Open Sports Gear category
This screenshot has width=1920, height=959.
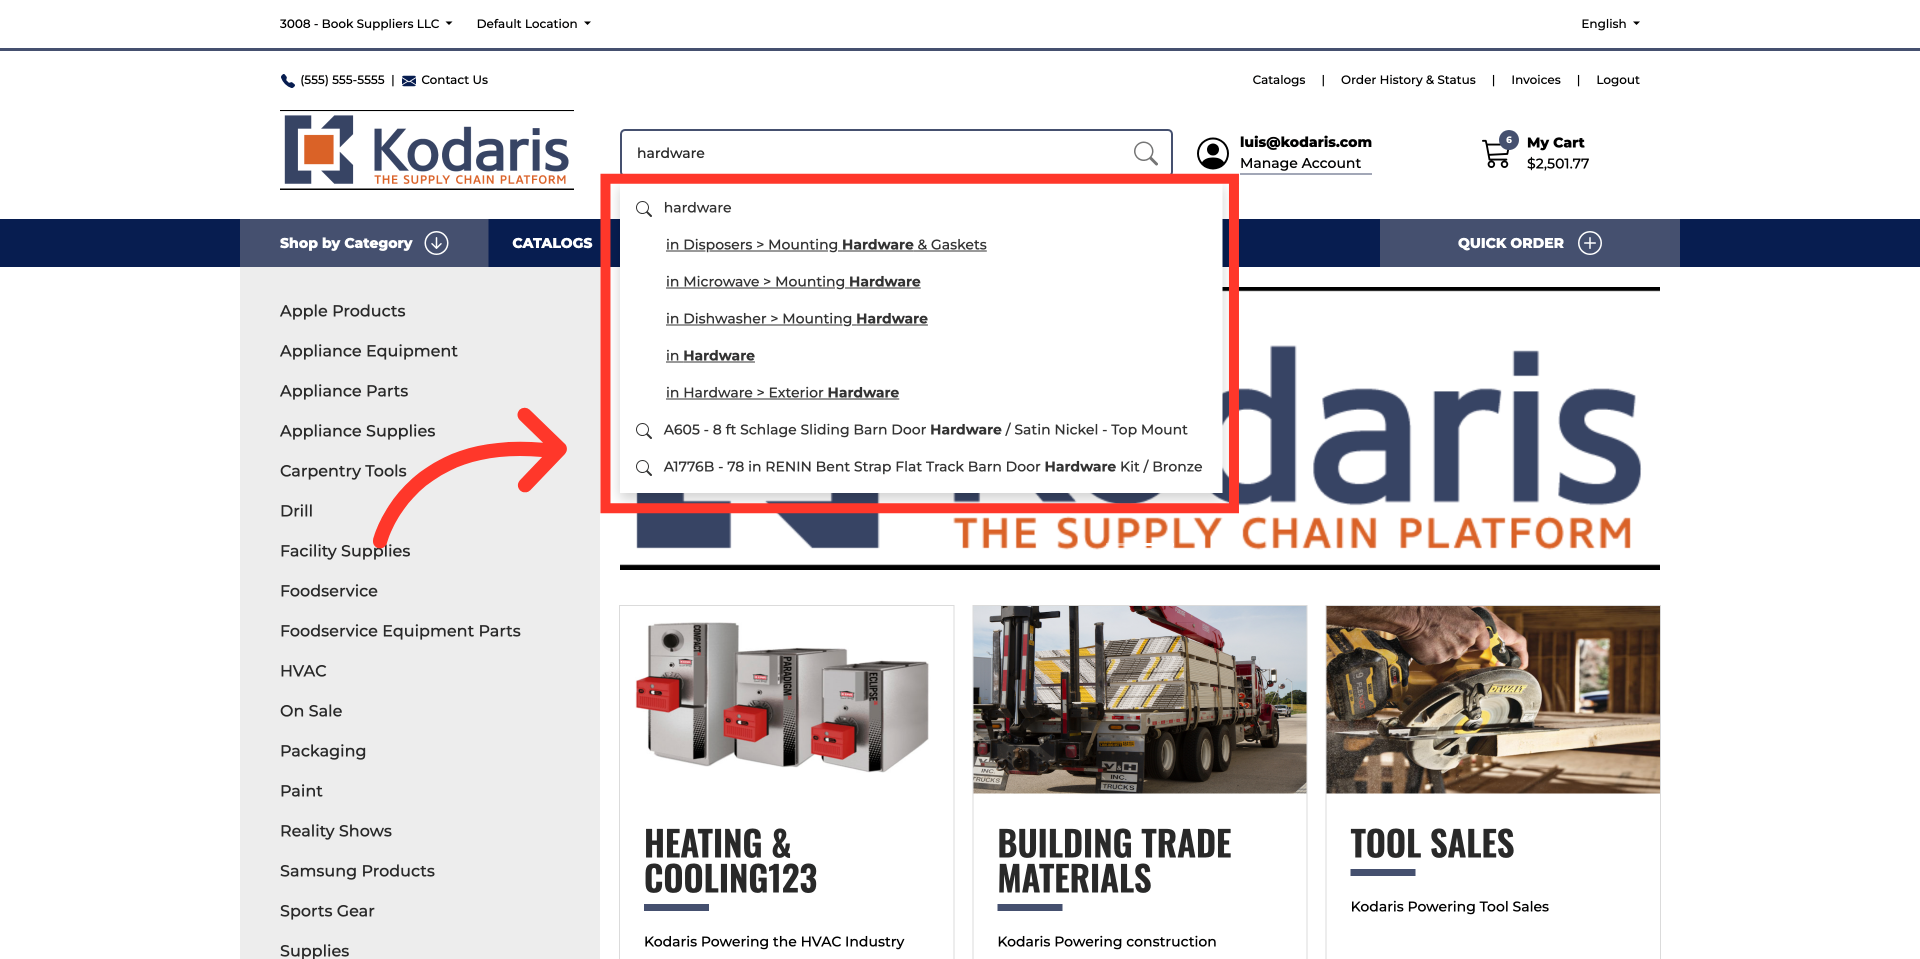(x=327, y=911)
